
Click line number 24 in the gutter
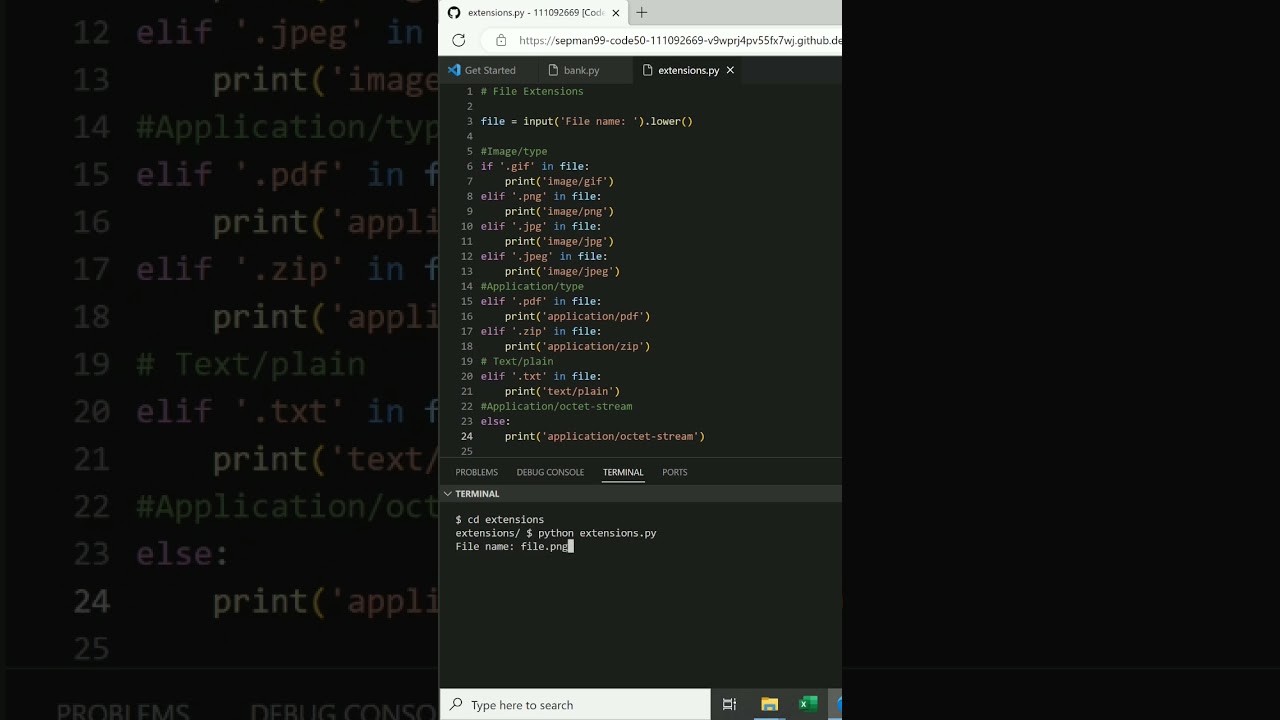(x=467, y=436)
